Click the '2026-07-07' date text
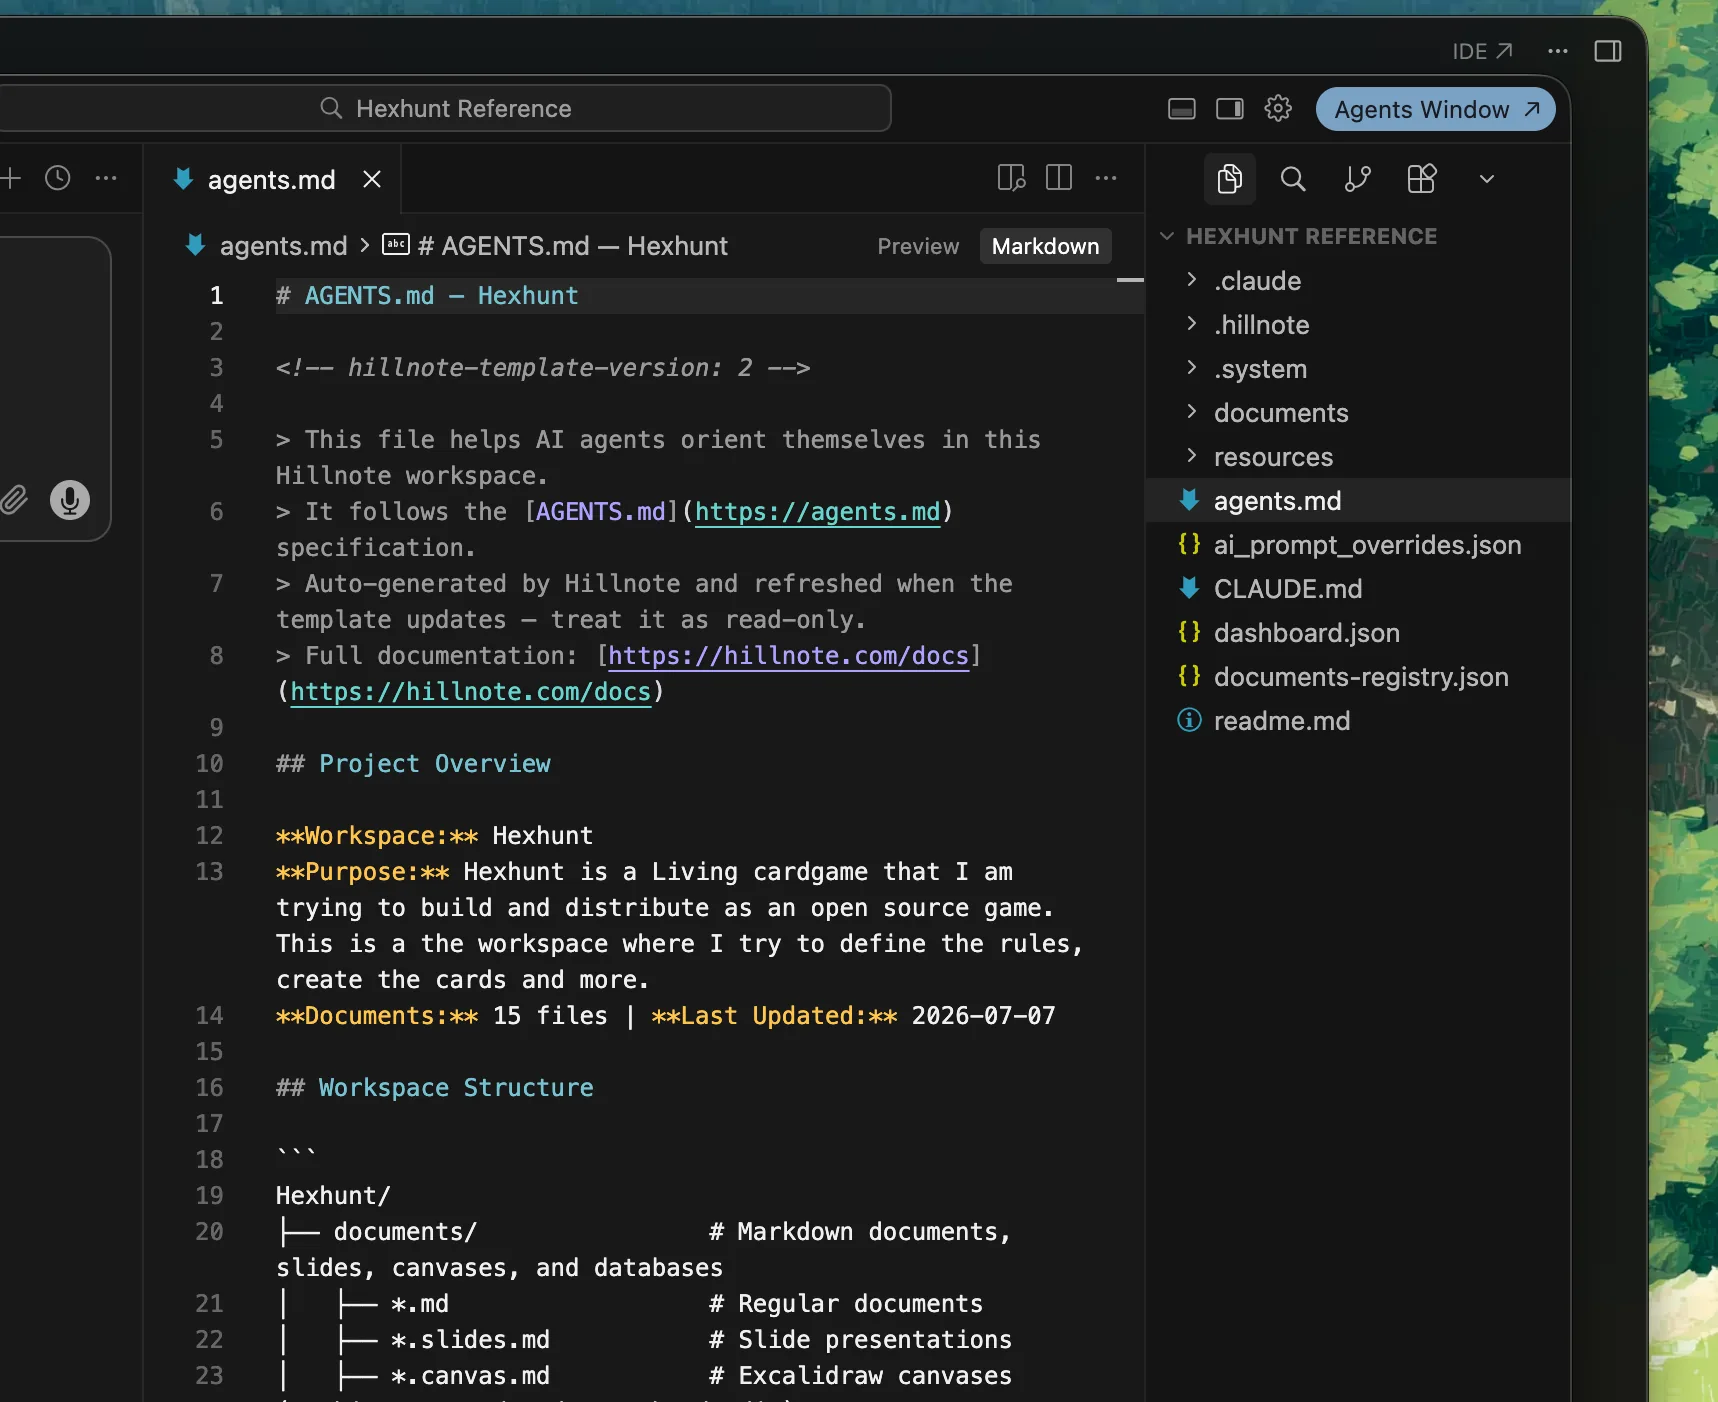 coord(983,1016)
